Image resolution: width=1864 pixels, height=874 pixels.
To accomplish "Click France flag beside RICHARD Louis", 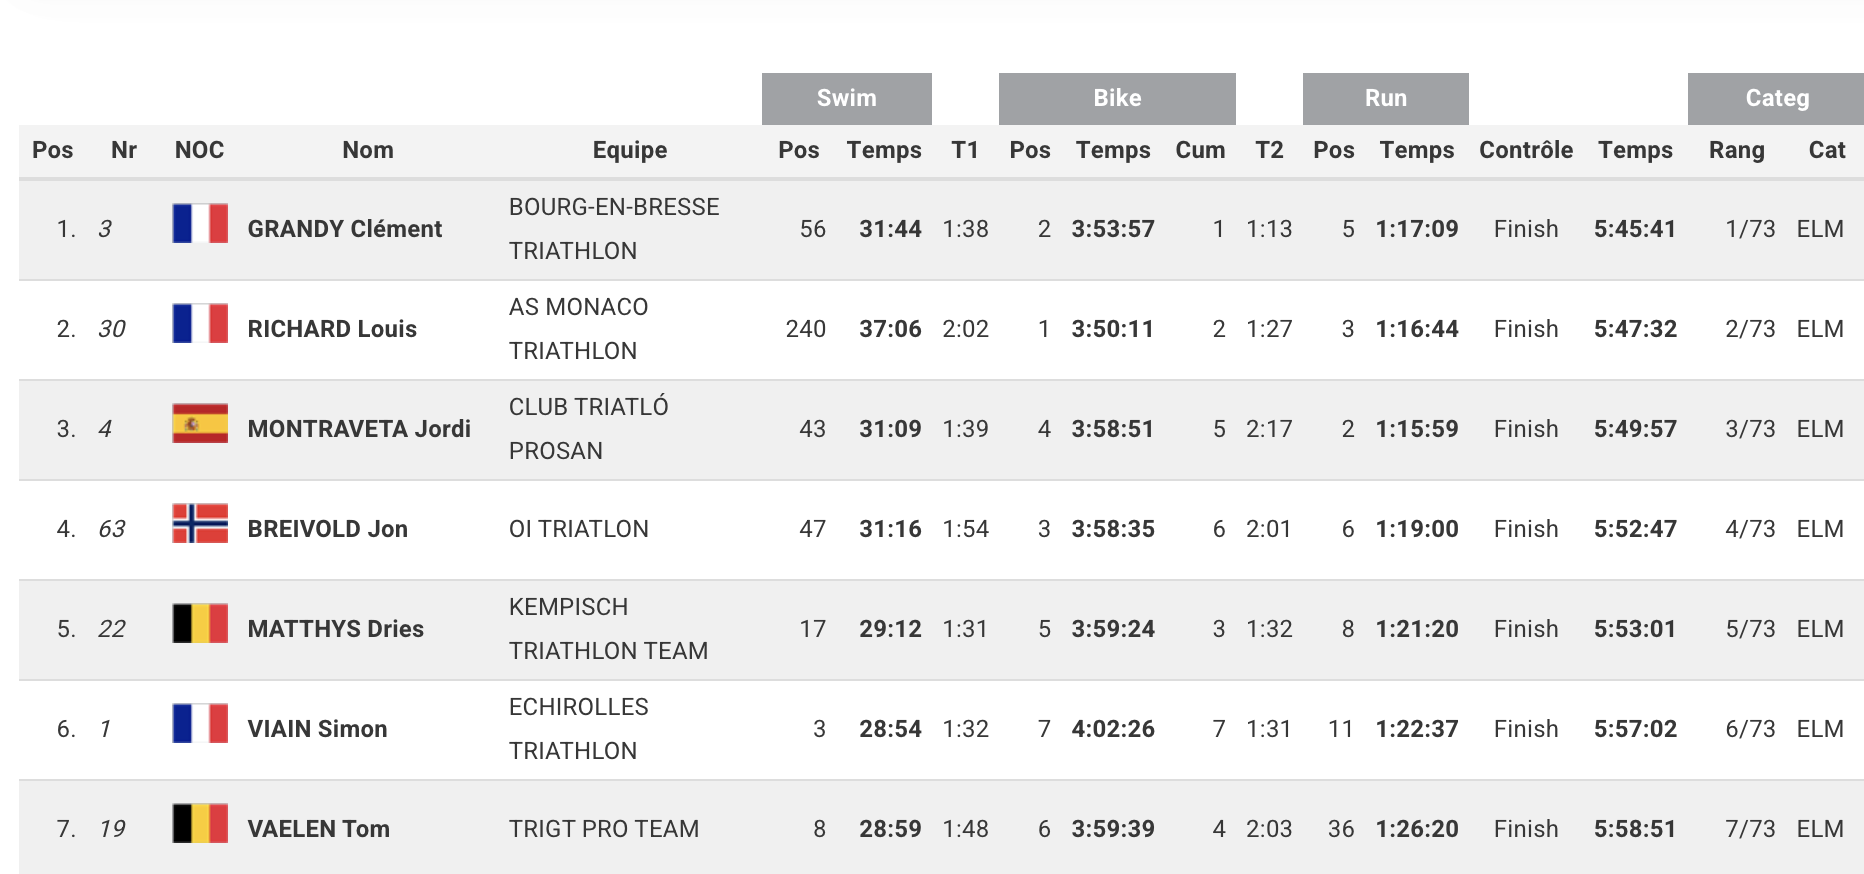I will [200, 323].
